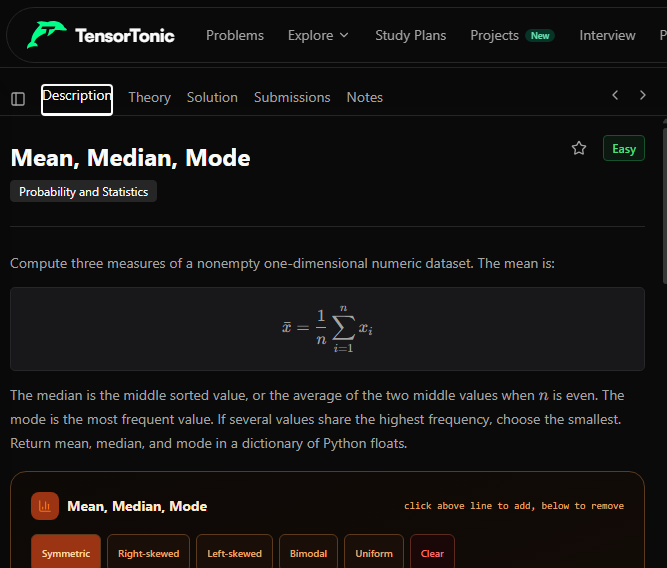Click the Probability and Statistics tag
The image size is (667, 568).
[x=83, y=191]
